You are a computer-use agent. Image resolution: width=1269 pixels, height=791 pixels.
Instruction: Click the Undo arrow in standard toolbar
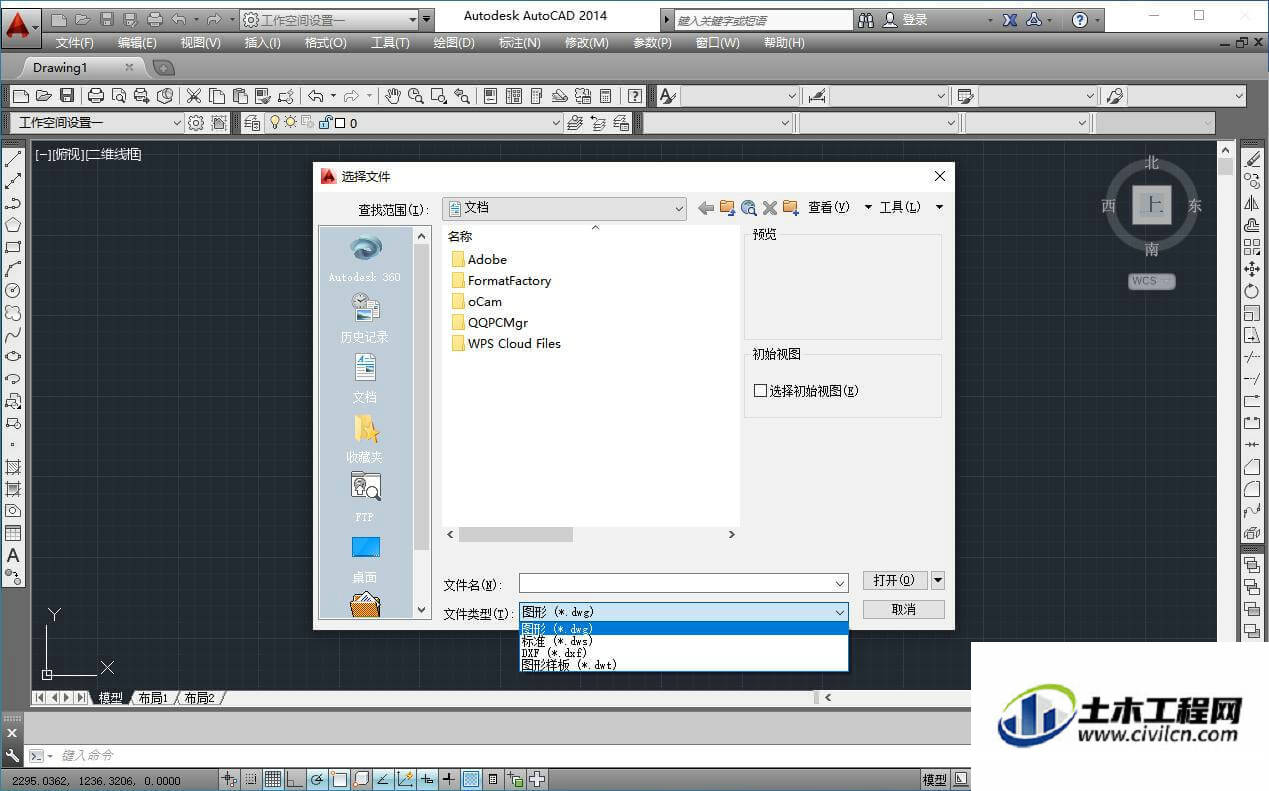point(315,96)
